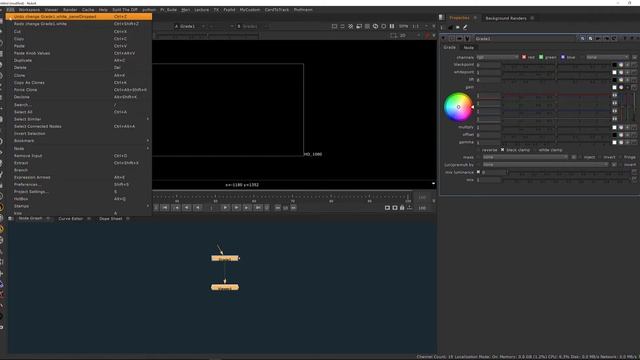Choose Expression Arrows in Edit menu
This screenshot has width=640, height=360.
pos(78,178)
